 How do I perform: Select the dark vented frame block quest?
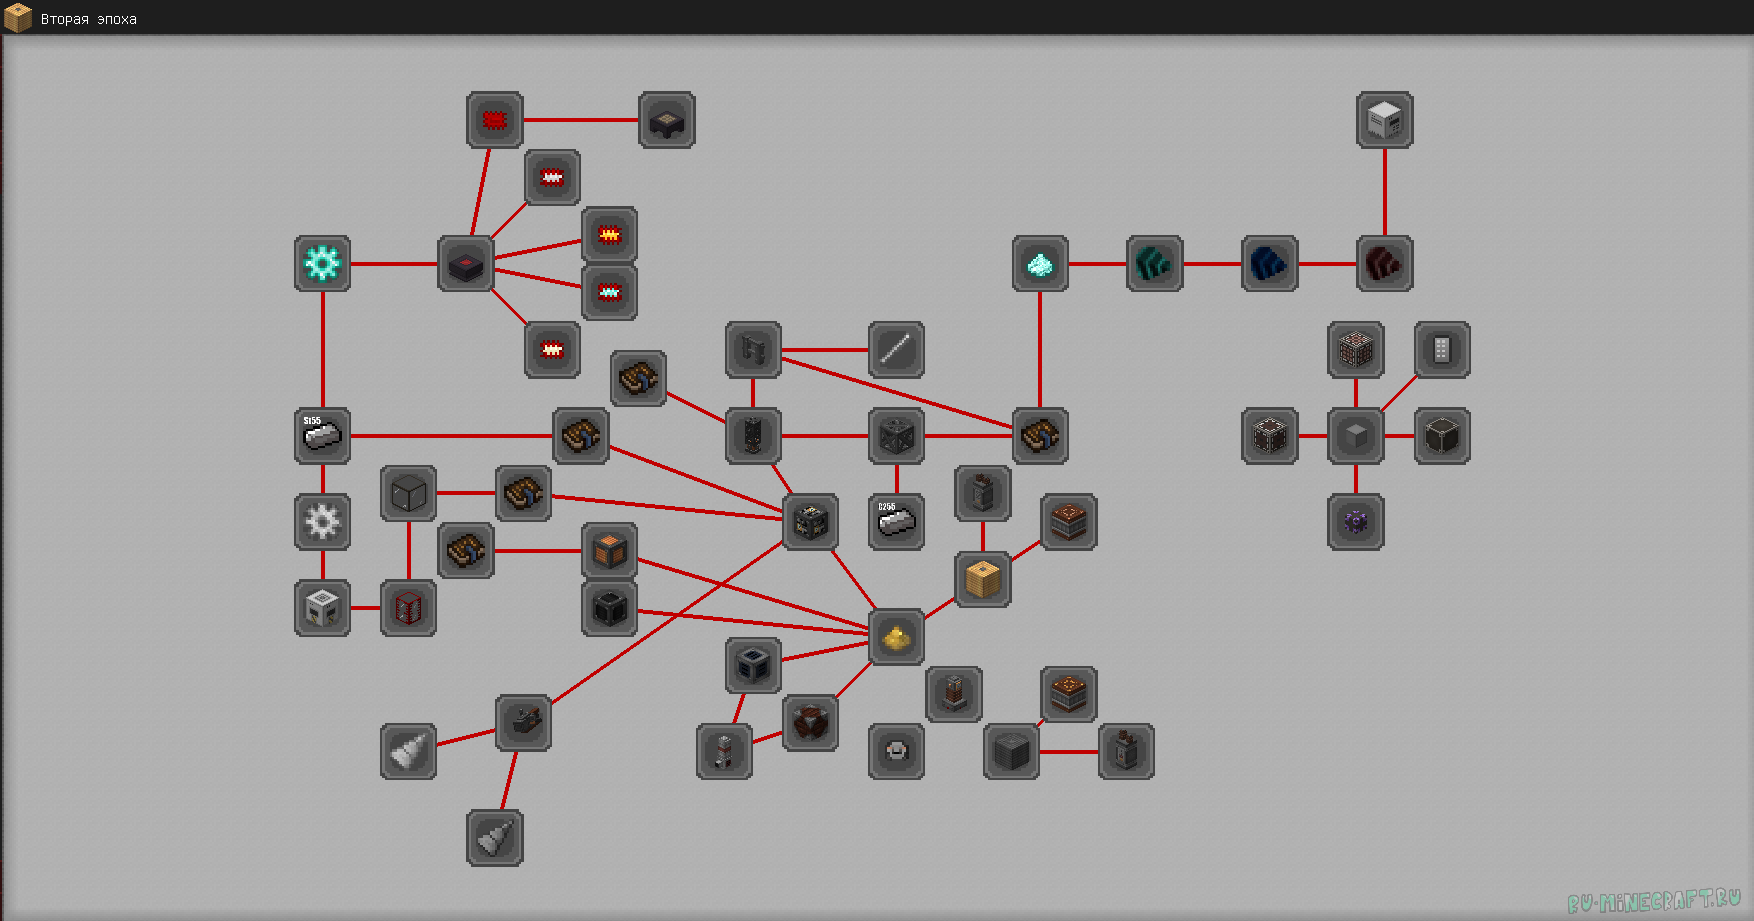pyautogui.click(x=753, y=666)
